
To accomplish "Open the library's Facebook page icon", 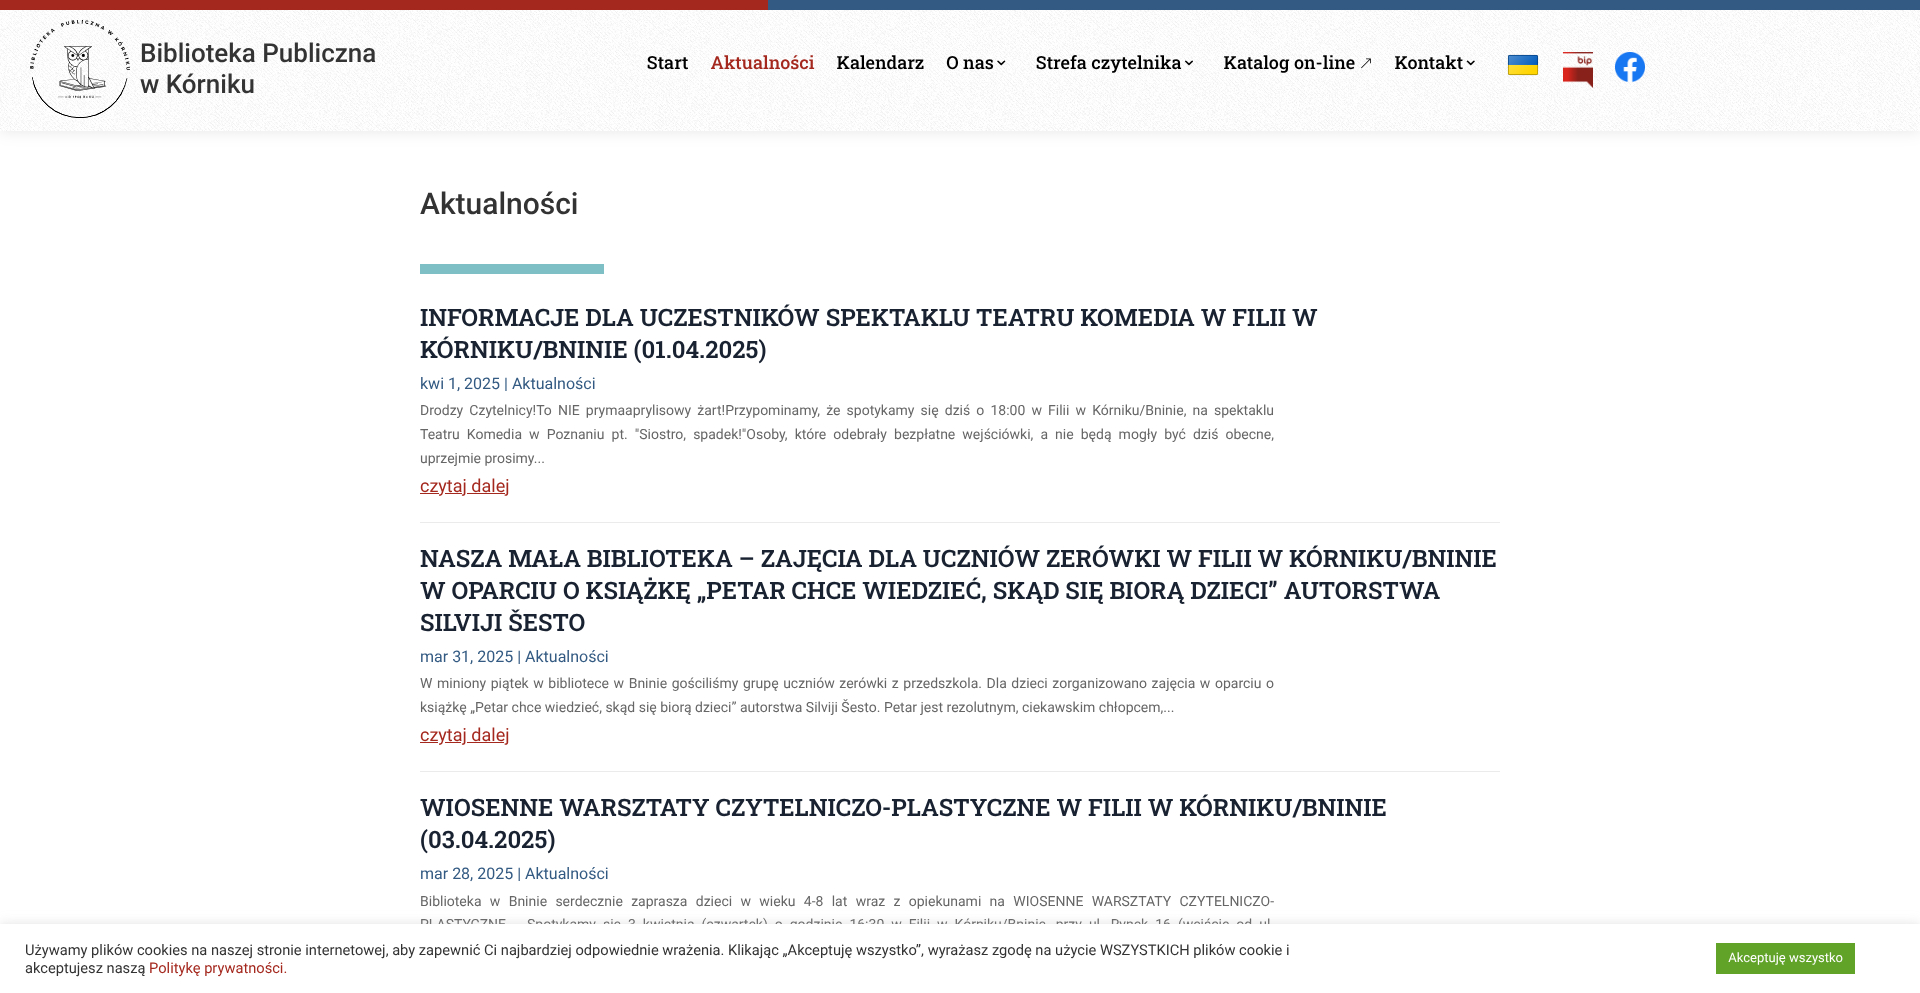I will tap(1629, 67).
